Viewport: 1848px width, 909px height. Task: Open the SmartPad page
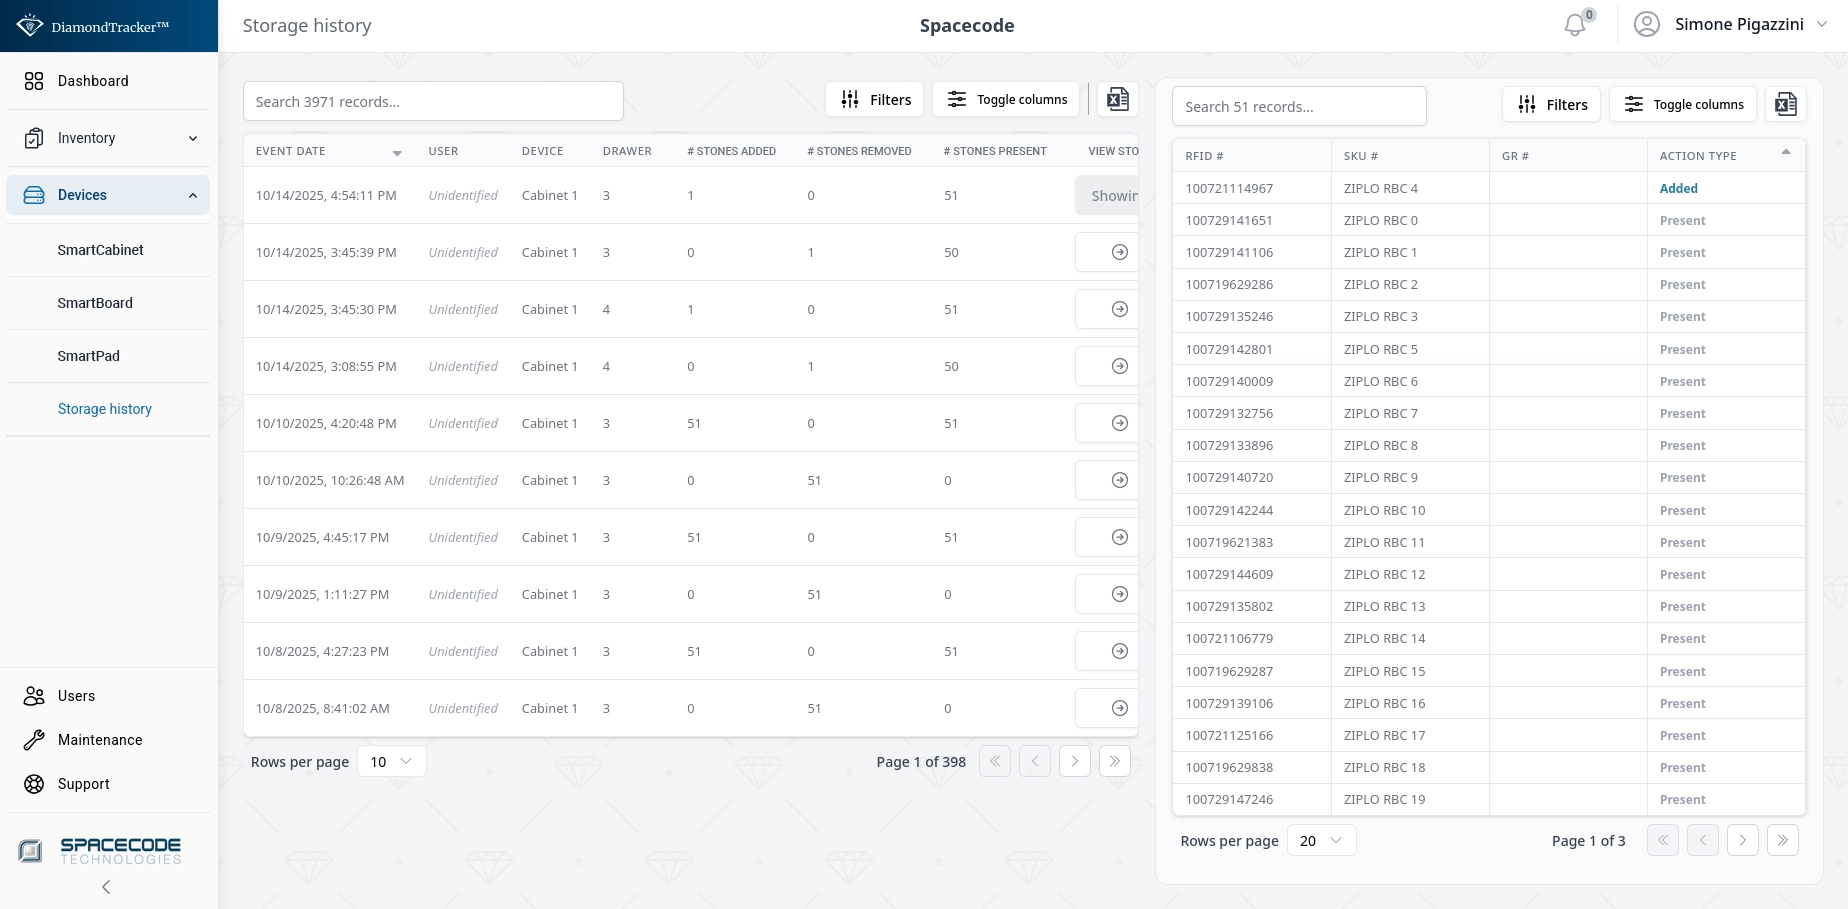(x=88, y=356)
